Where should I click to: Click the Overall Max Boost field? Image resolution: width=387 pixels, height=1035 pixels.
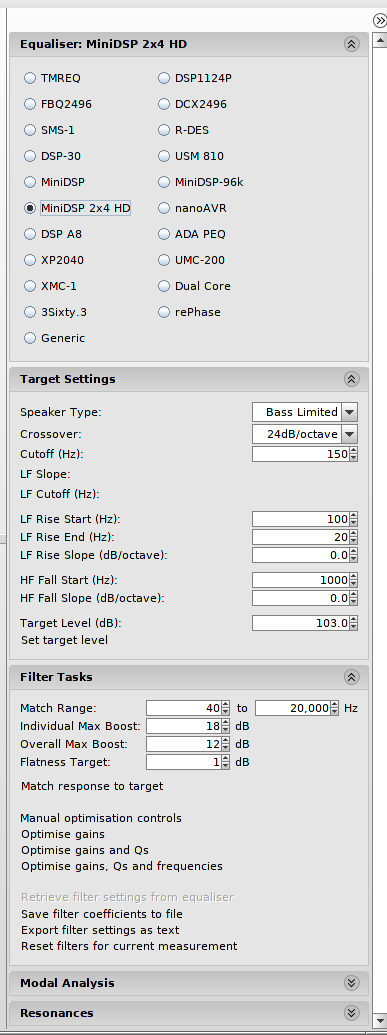tap(184, 744)
